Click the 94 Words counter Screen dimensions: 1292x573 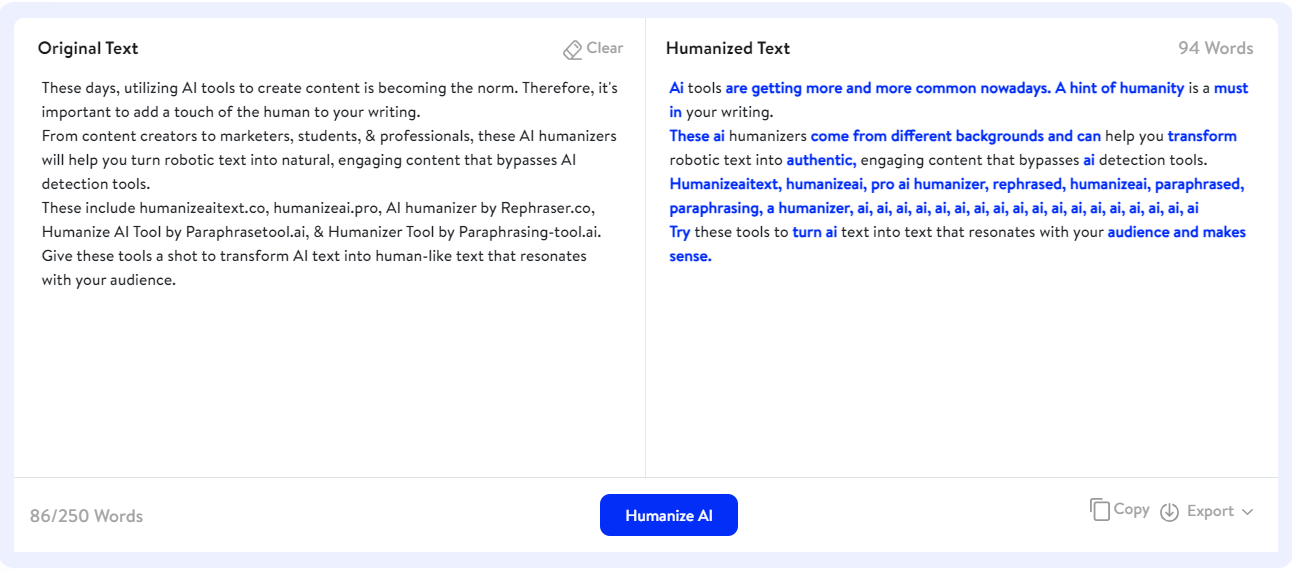click(x=1215, y=48)
